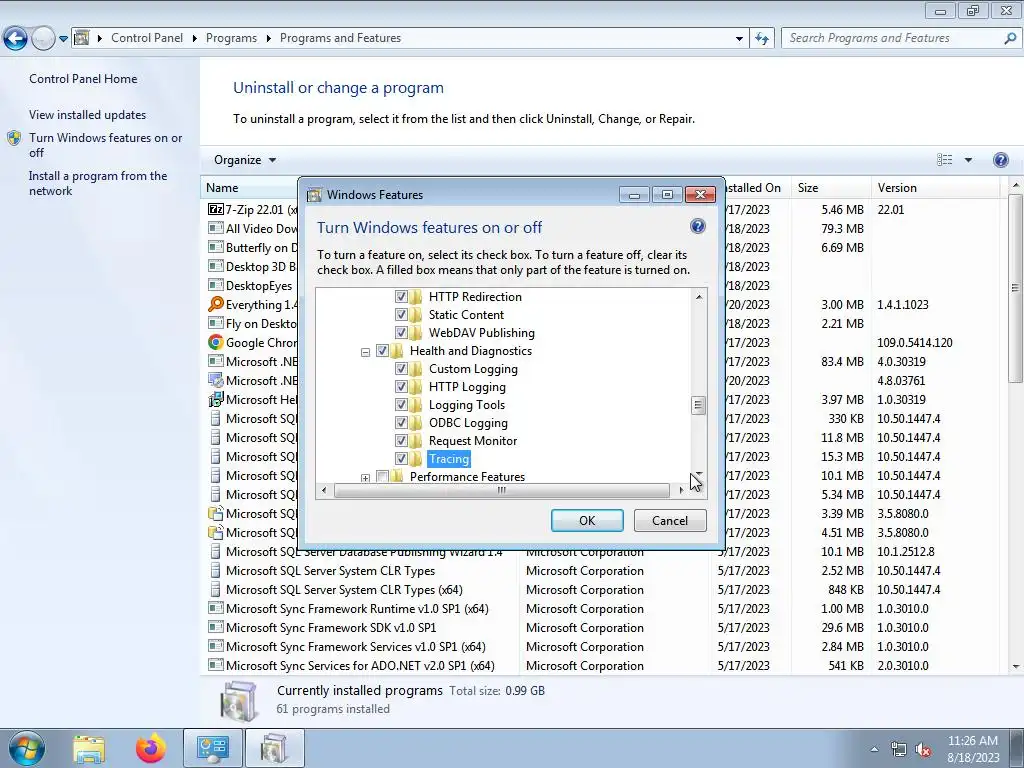Viewport: 1024px width, 768px height.
Task: Click the Forward navigation arrow button
Action: 43,39
